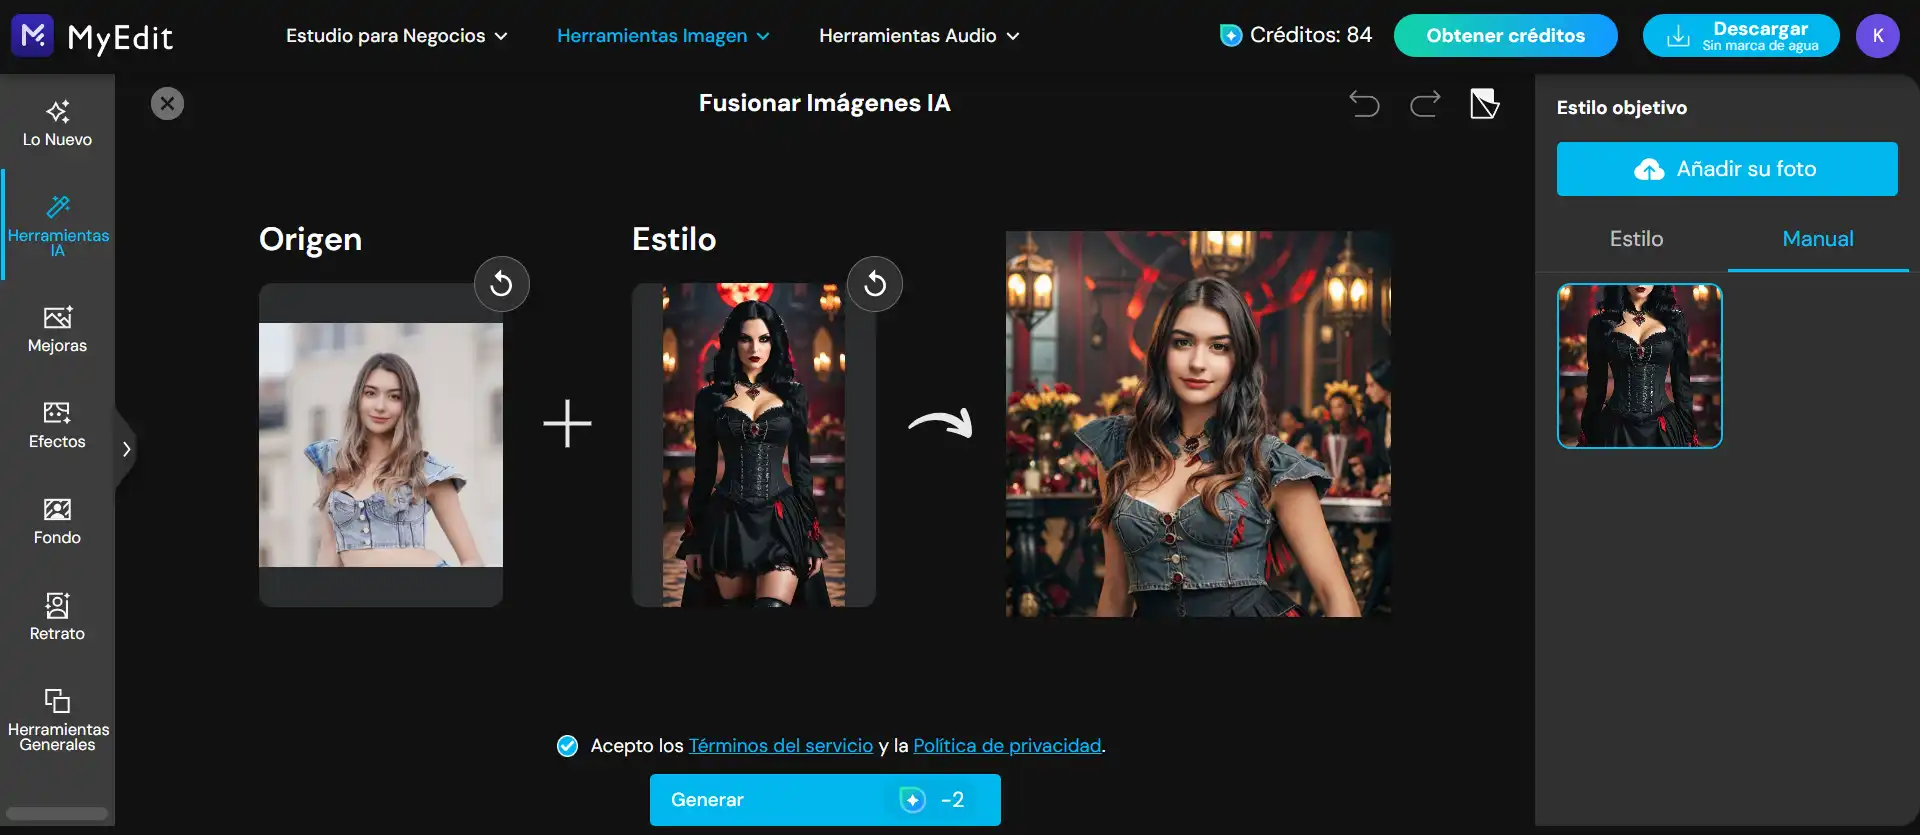Screen dimensions: 1920x835
Task: Uncheck the terms of service checkbox
Action: (567, 746)
